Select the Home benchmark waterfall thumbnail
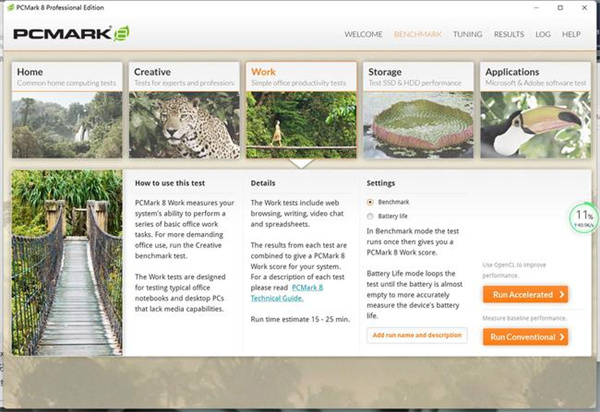This screenshot has height=412, width=600. 67,125
